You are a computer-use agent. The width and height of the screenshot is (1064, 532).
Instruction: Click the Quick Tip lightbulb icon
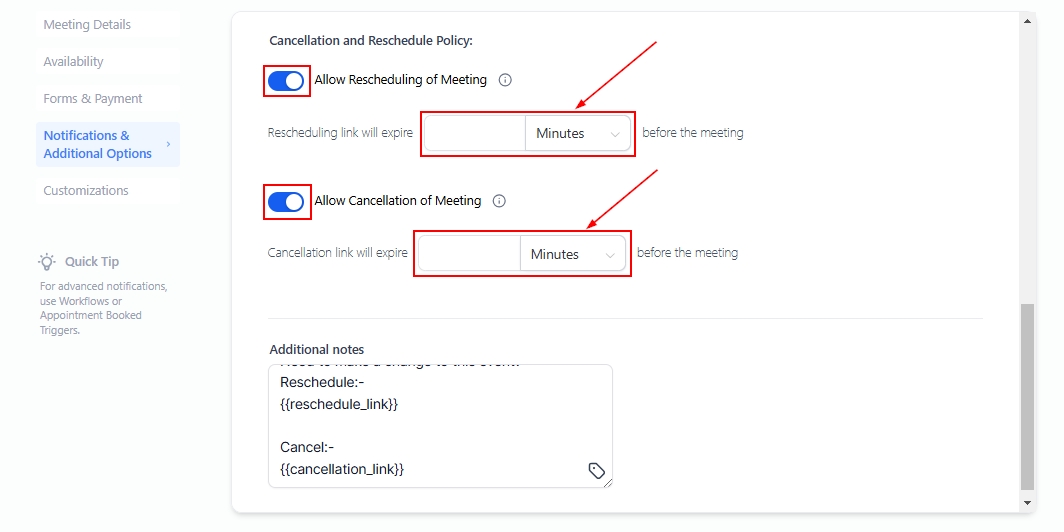[x=47, y=262]
